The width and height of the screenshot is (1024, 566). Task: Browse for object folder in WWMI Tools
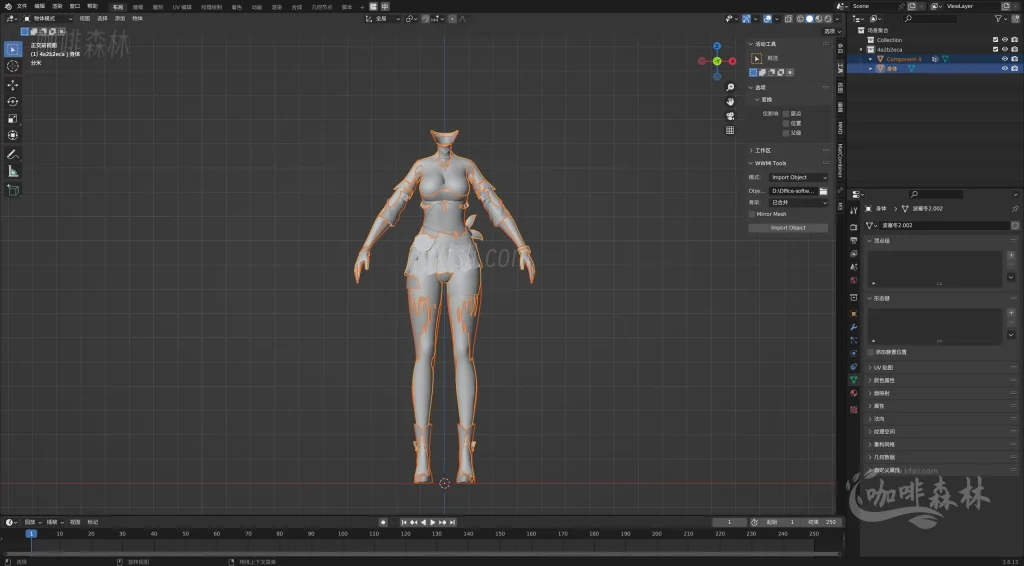(824, 191)
